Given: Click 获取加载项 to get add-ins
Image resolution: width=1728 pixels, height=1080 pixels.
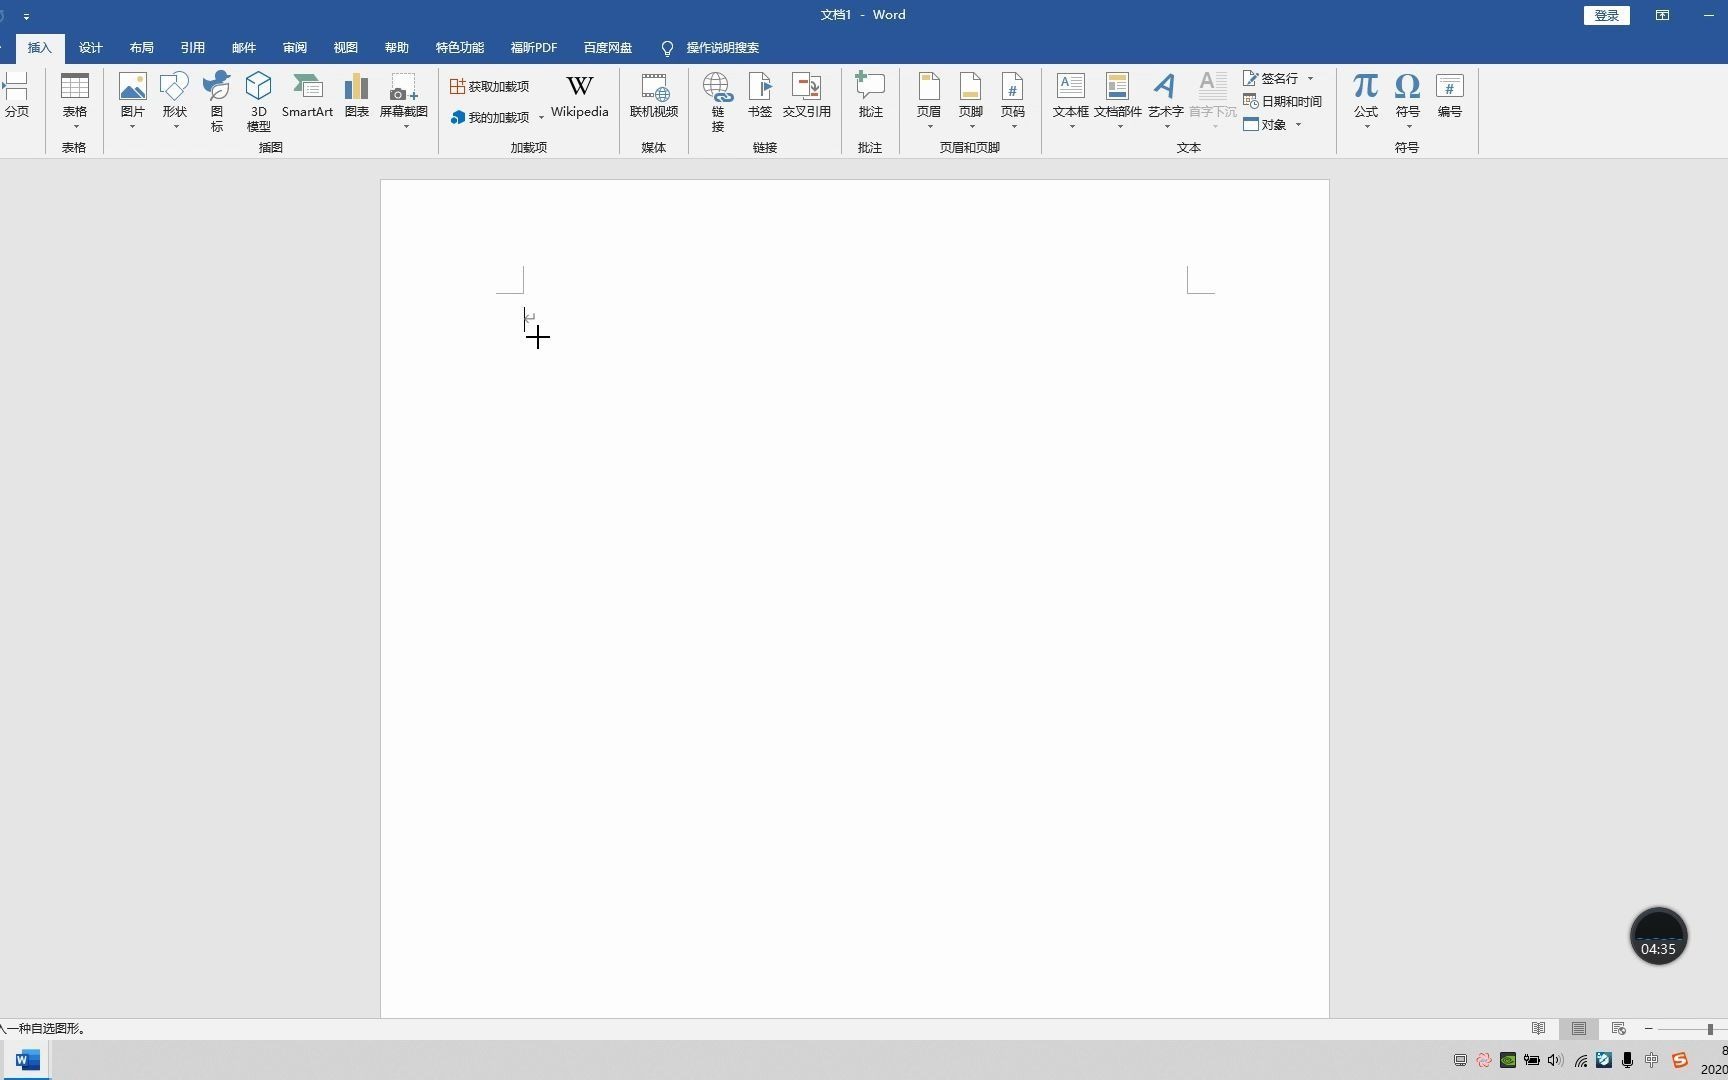Looking at the screenshot, I should pos(490,87).
